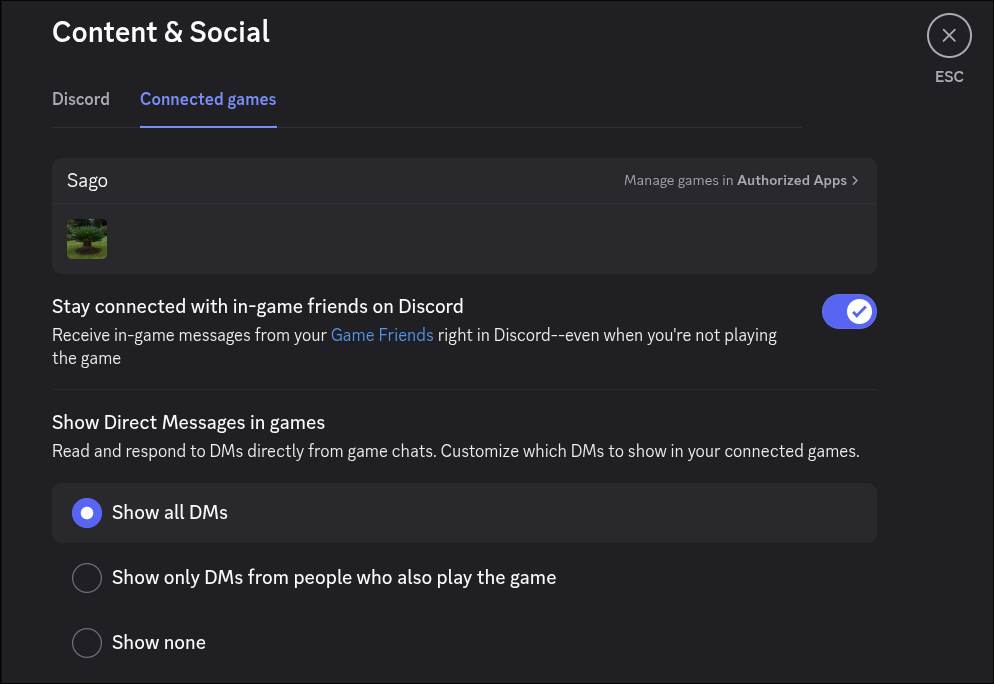Click the checkmark inside the enabled toggle
The height and width of the screenshot is (684, 994).
coord(858,311)
